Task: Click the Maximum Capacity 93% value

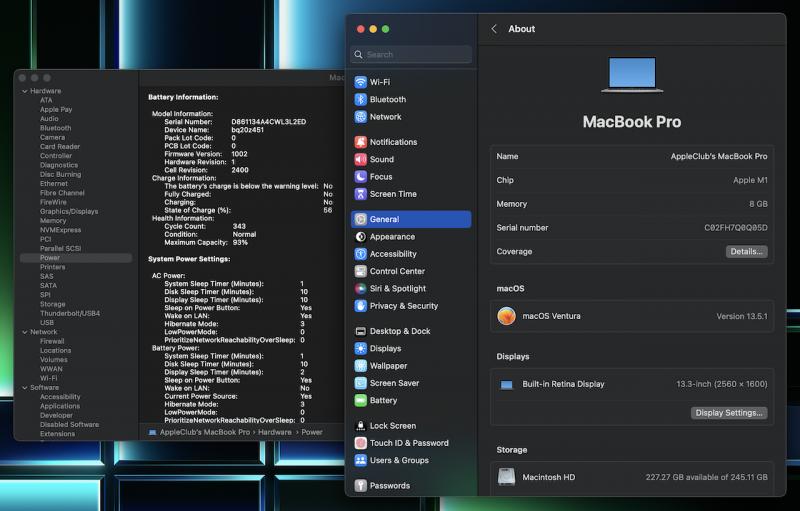Action: (x=240, y=243)
